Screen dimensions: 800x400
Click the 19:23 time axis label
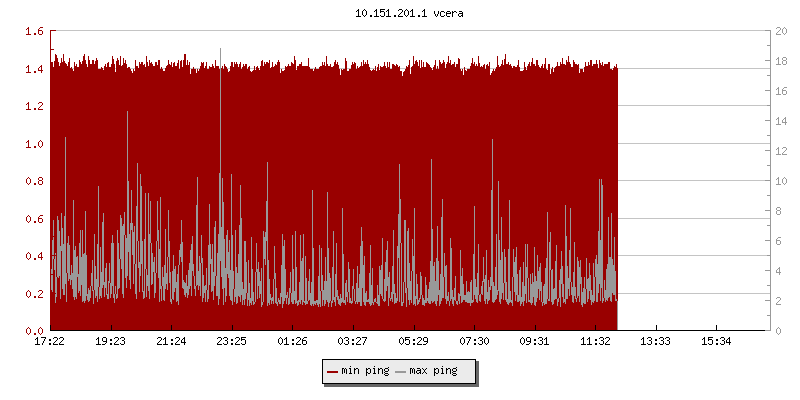click(110, 341)
